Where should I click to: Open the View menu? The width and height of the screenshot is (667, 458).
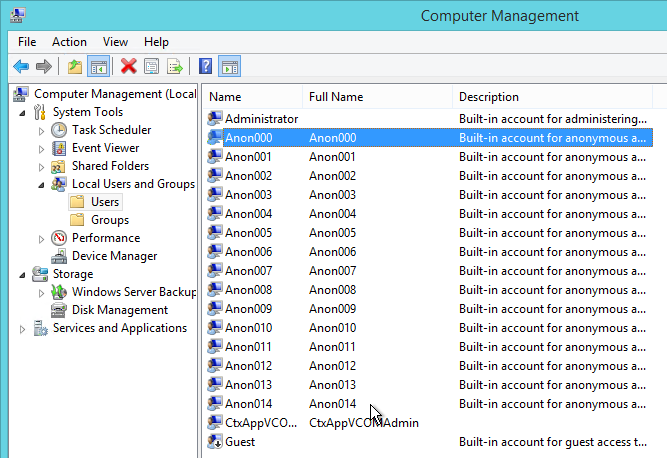(115, 42)
